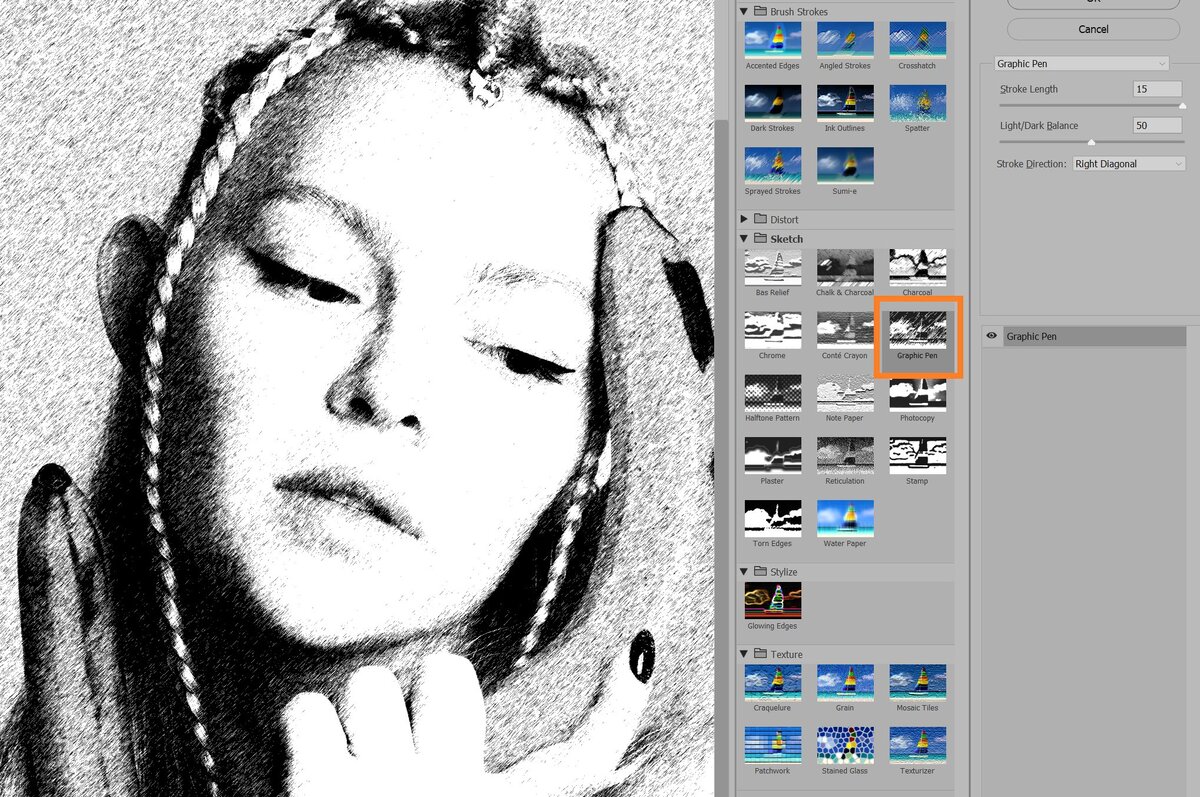1200x797 pixels.
Task: Choose the Sprayed Strokes filter
Action: (772, 165)
